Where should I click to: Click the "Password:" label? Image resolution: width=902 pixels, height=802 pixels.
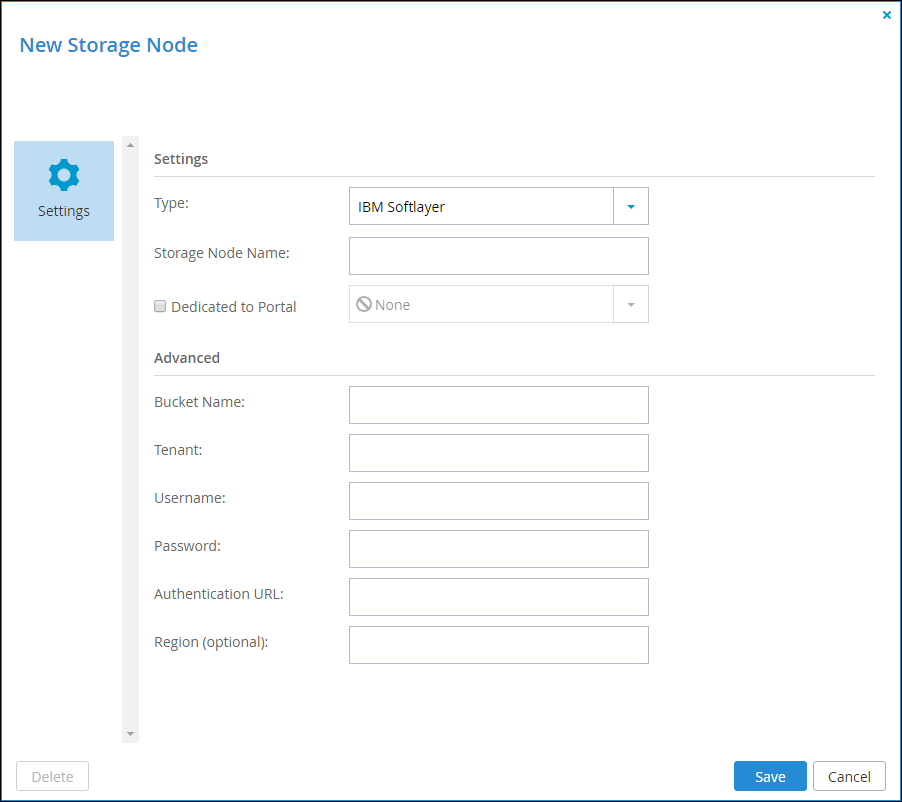188,546
